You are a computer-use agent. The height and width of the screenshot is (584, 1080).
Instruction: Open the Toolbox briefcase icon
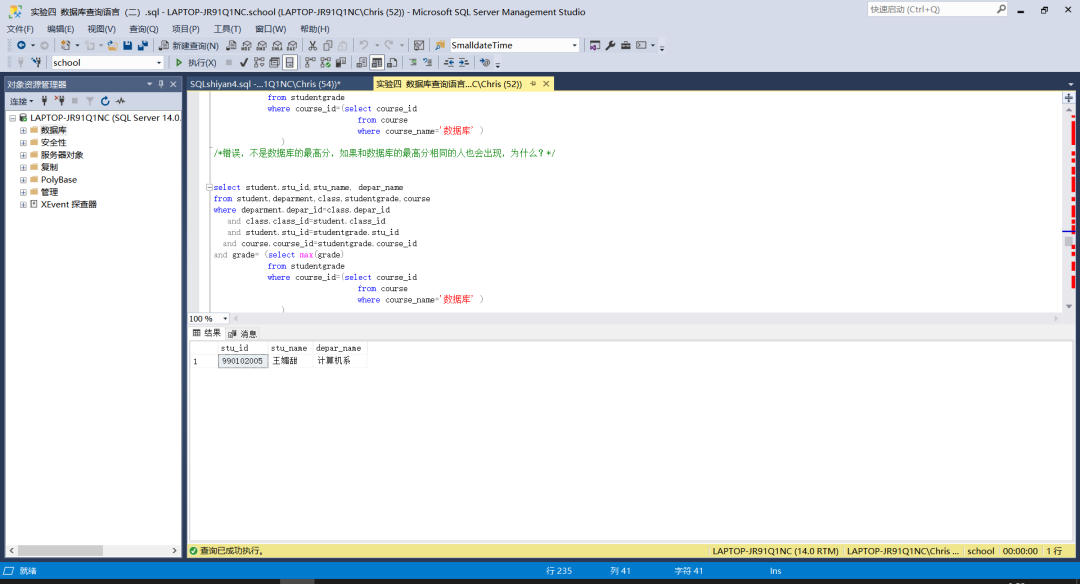coord(625,45)
